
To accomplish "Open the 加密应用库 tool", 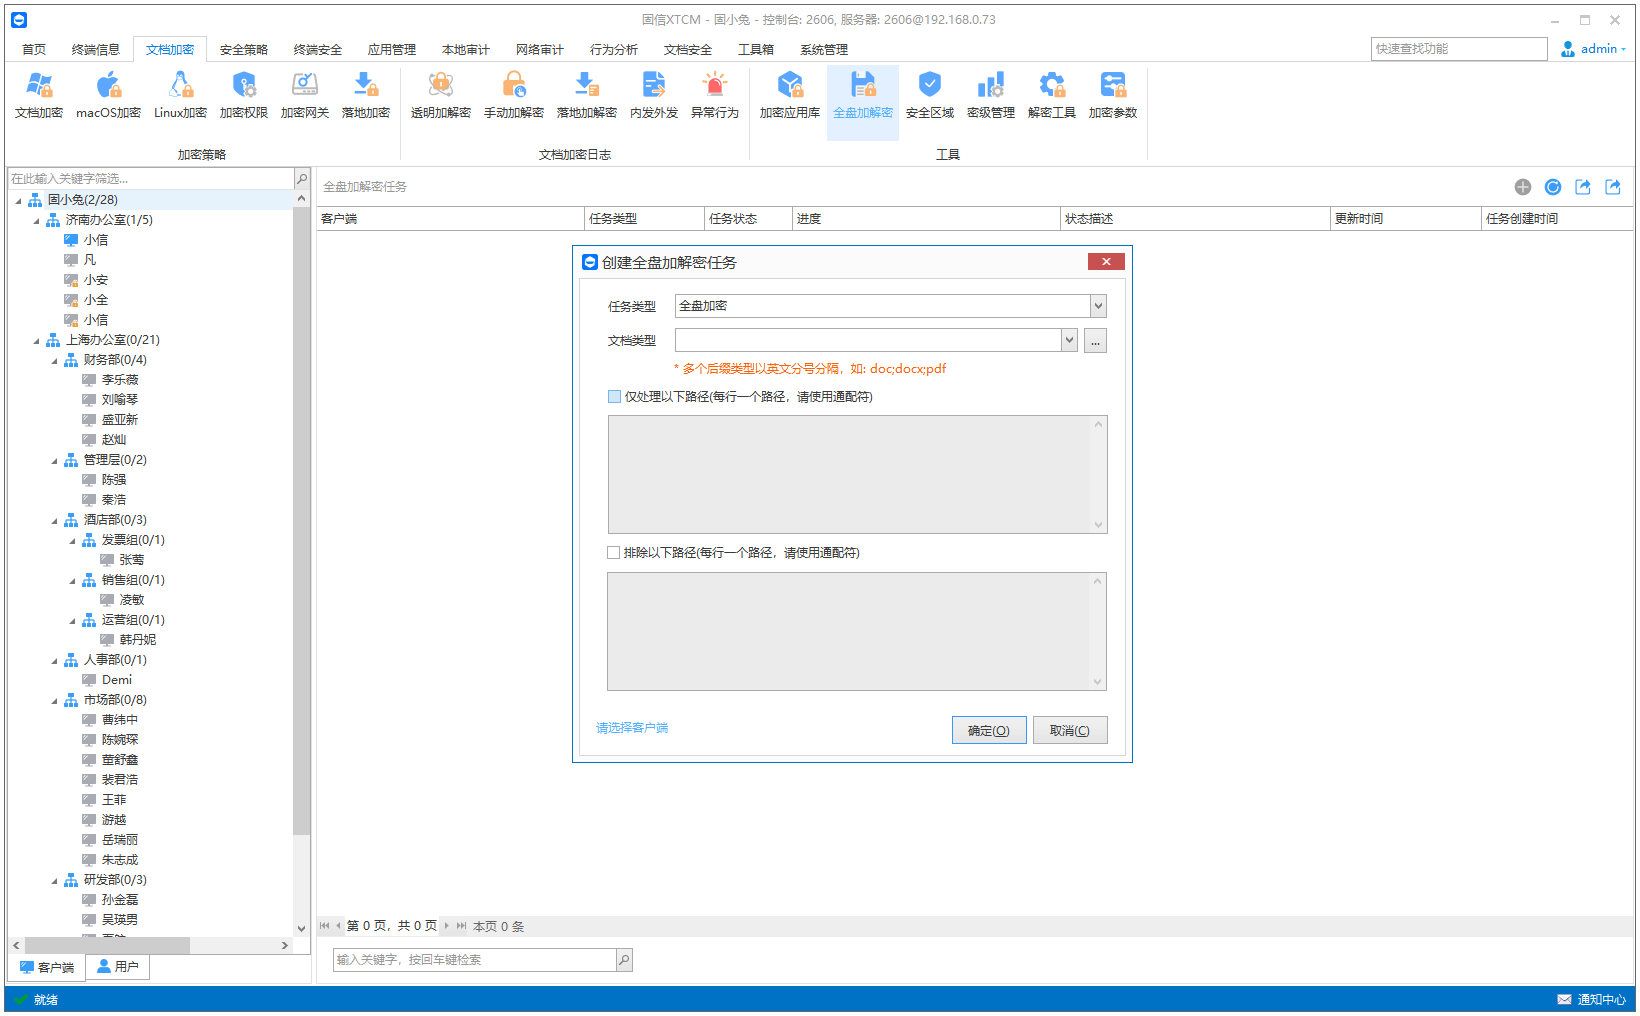I will (789, 95).
